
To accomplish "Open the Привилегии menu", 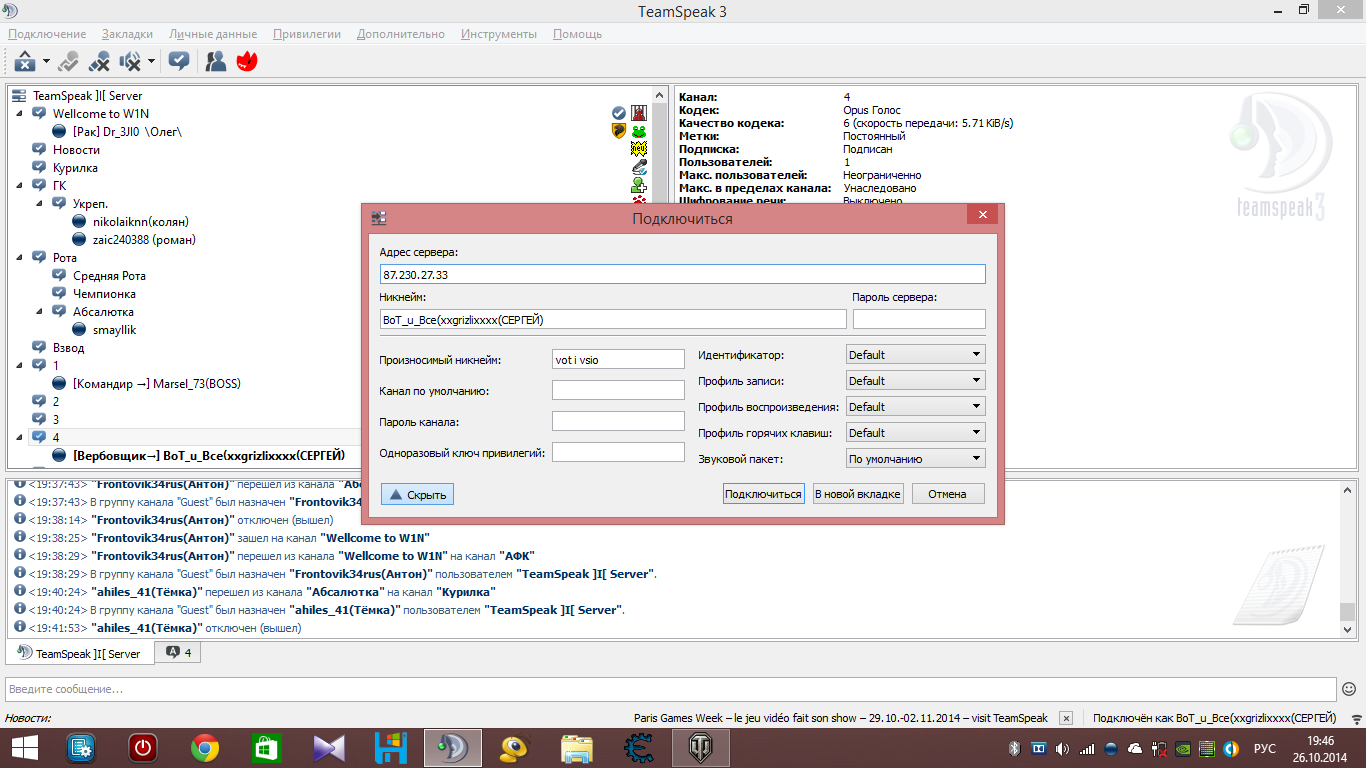I will point(307,34).
